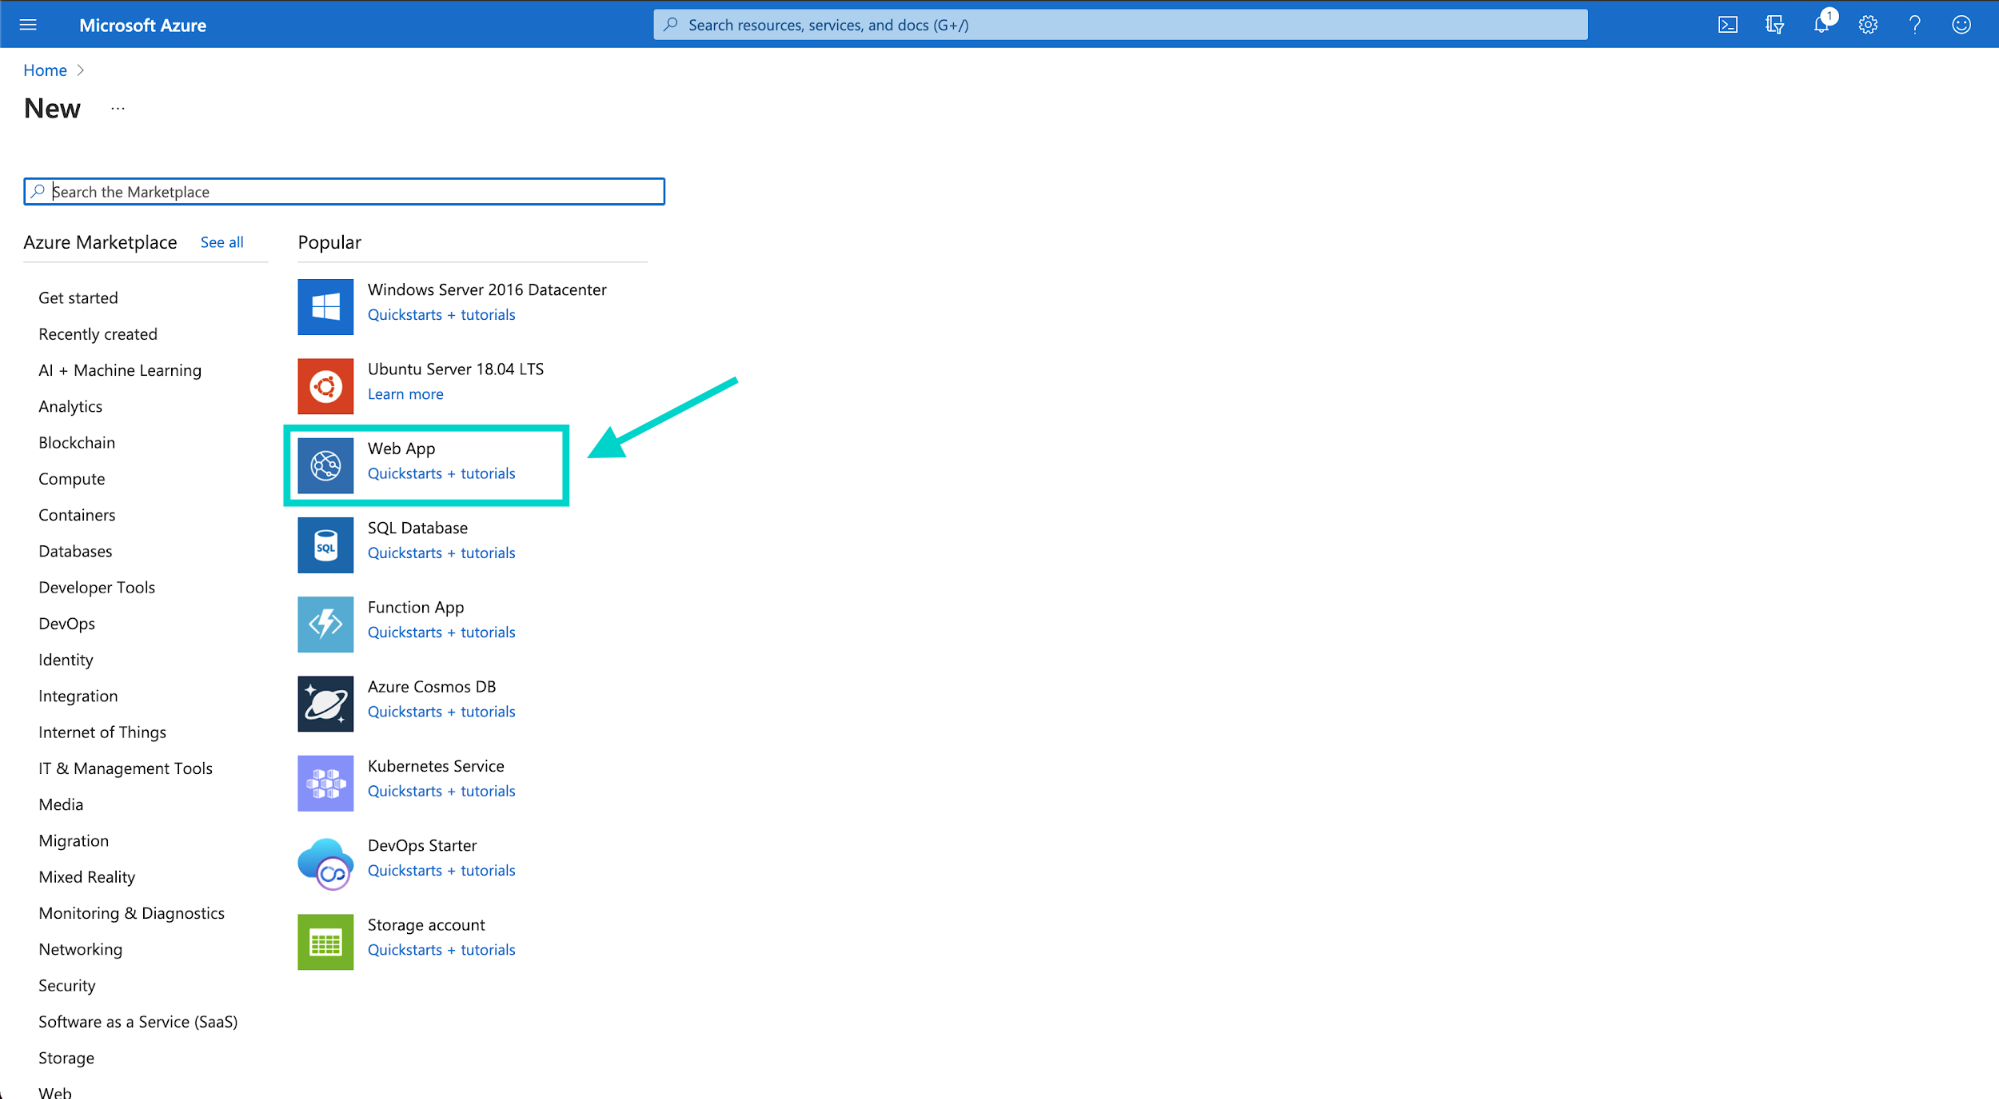
Task: Open Windows Server Quickstarts + tutorials link
Action: [441, 314]
